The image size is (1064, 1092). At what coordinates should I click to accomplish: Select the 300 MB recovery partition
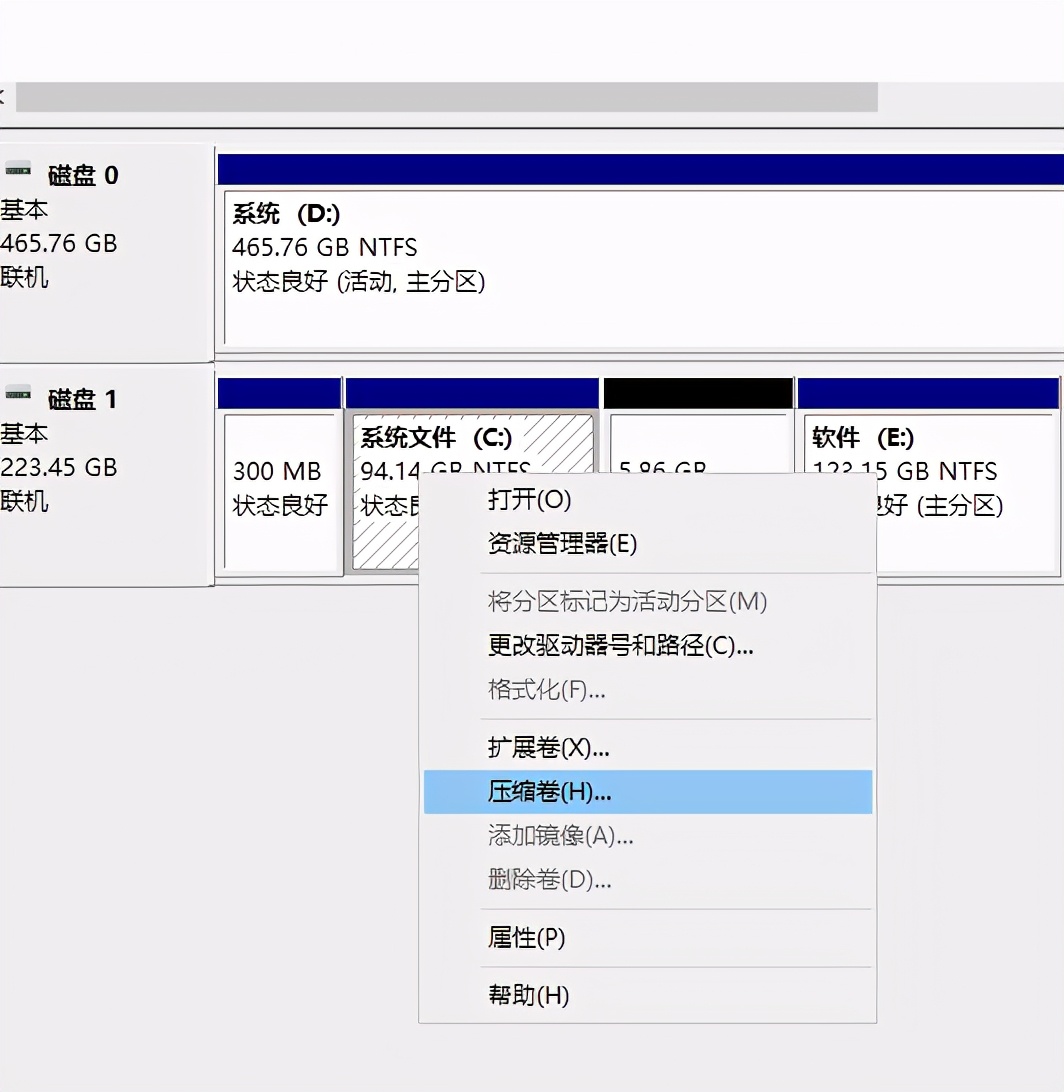click(x=280, y=490)
